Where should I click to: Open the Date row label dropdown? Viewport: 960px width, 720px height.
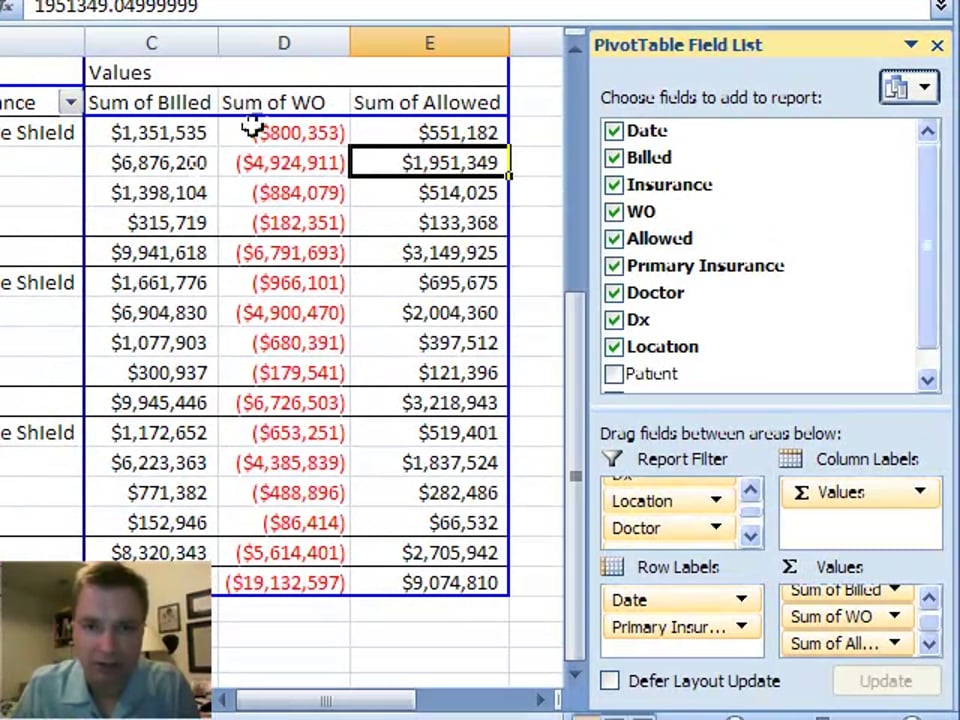pyautogui.click(x=741, y=599)
